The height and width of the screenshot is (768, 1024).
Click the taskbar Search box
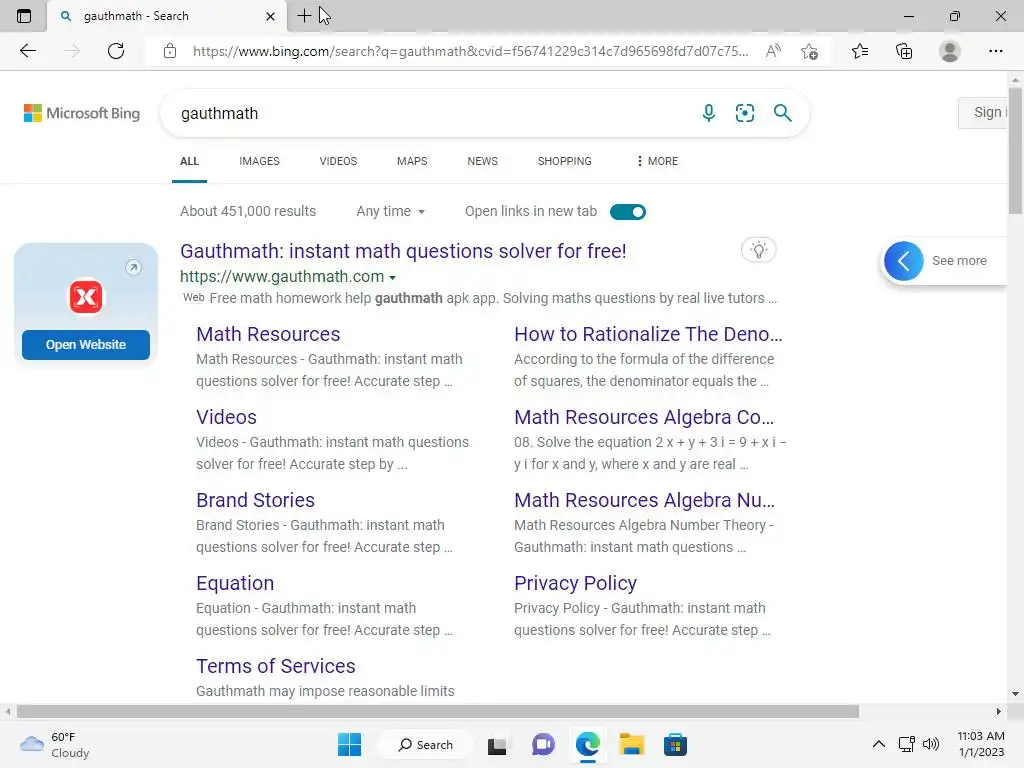[x=426, y=744]
